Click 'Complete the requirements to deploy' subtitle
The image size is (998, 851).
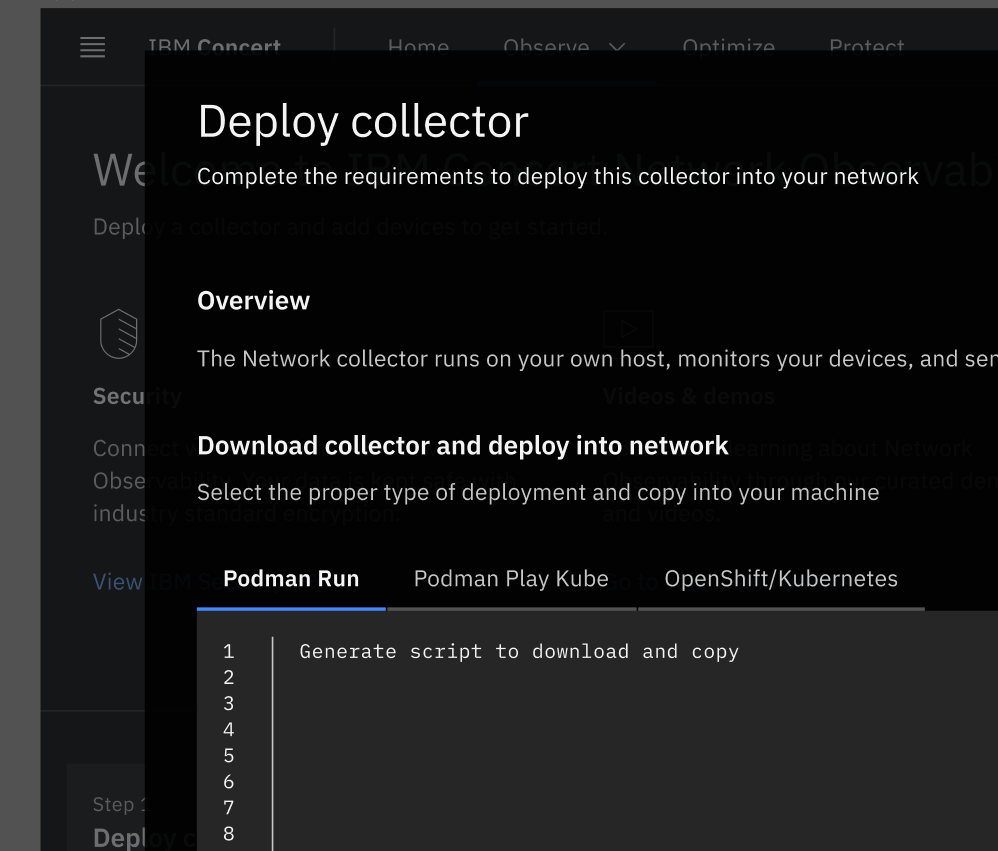pos(558,176)
